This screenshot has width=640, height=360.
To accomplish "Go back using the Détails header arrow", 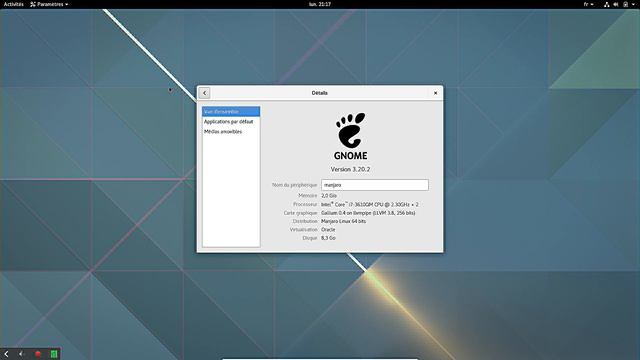I will [x=204, y=93].
